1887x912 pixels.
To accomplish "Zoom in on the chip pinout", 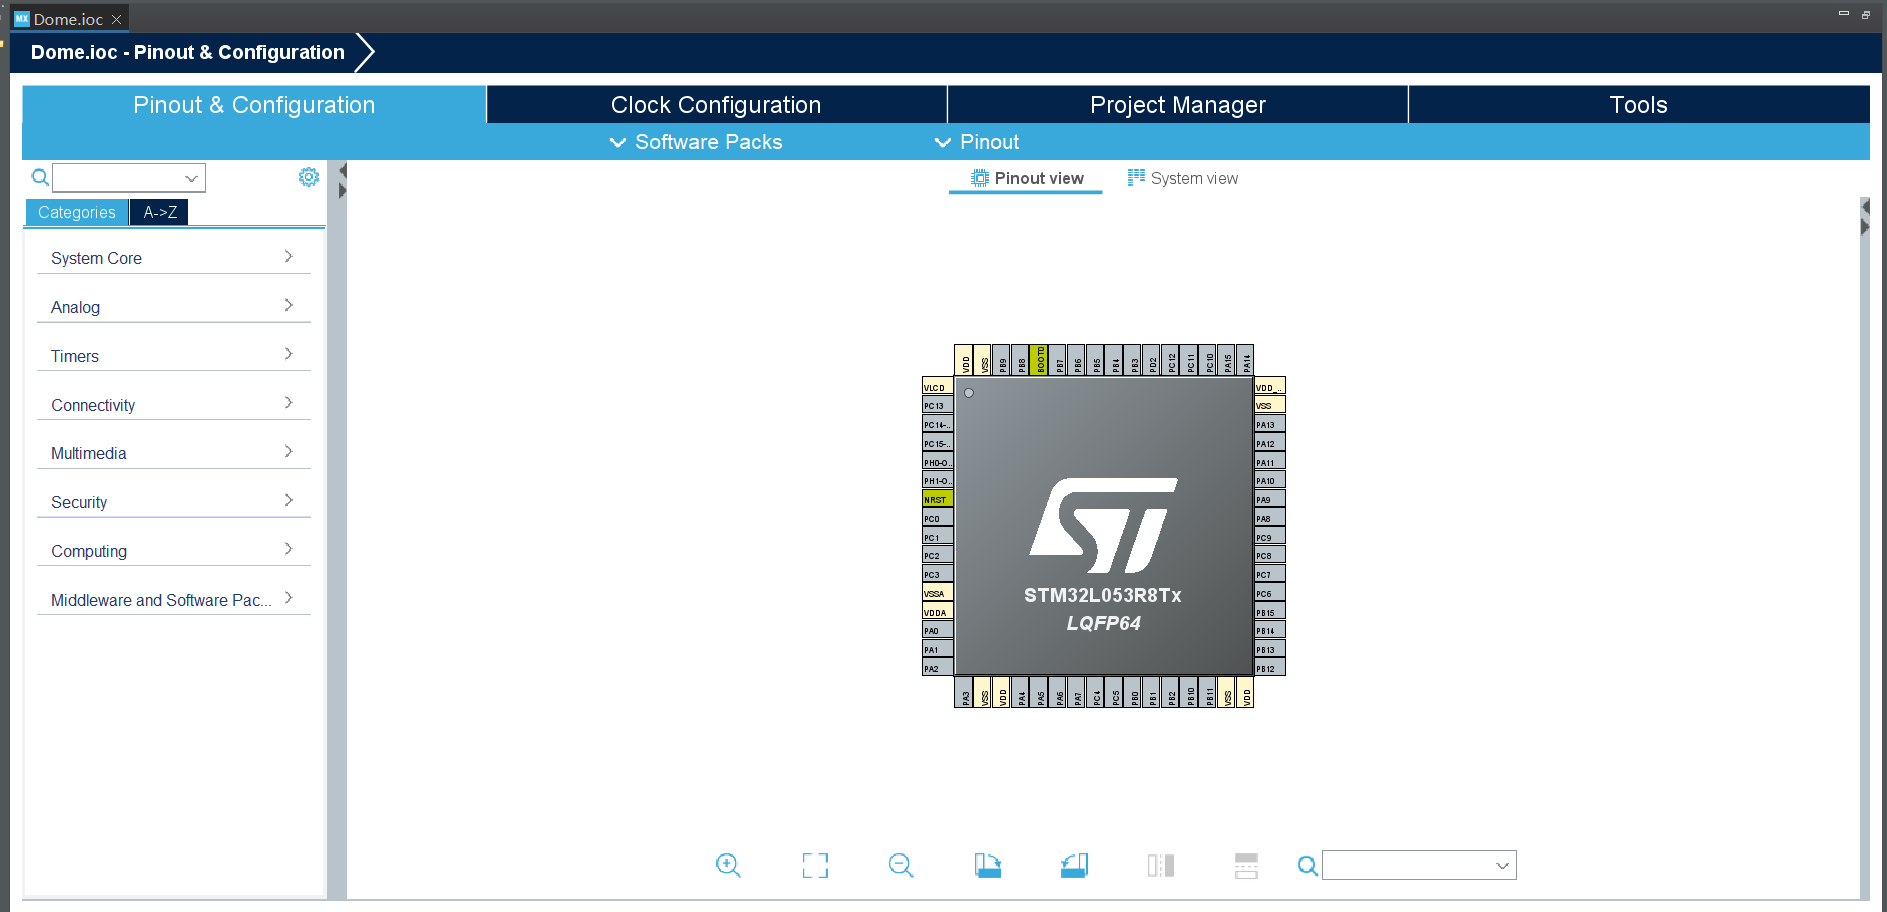I will click(x=728, y=865).
